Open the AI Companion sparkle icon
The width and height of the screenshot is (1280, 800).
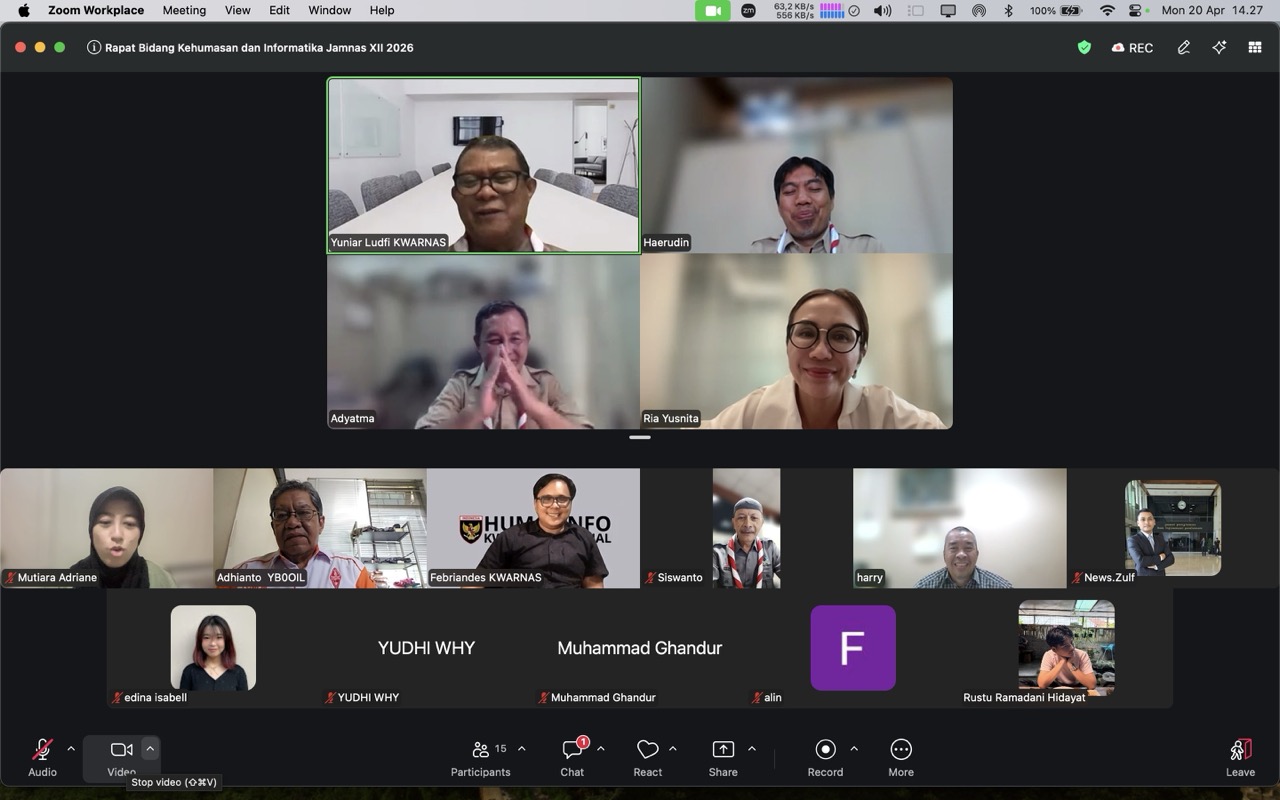[1219, 47]
